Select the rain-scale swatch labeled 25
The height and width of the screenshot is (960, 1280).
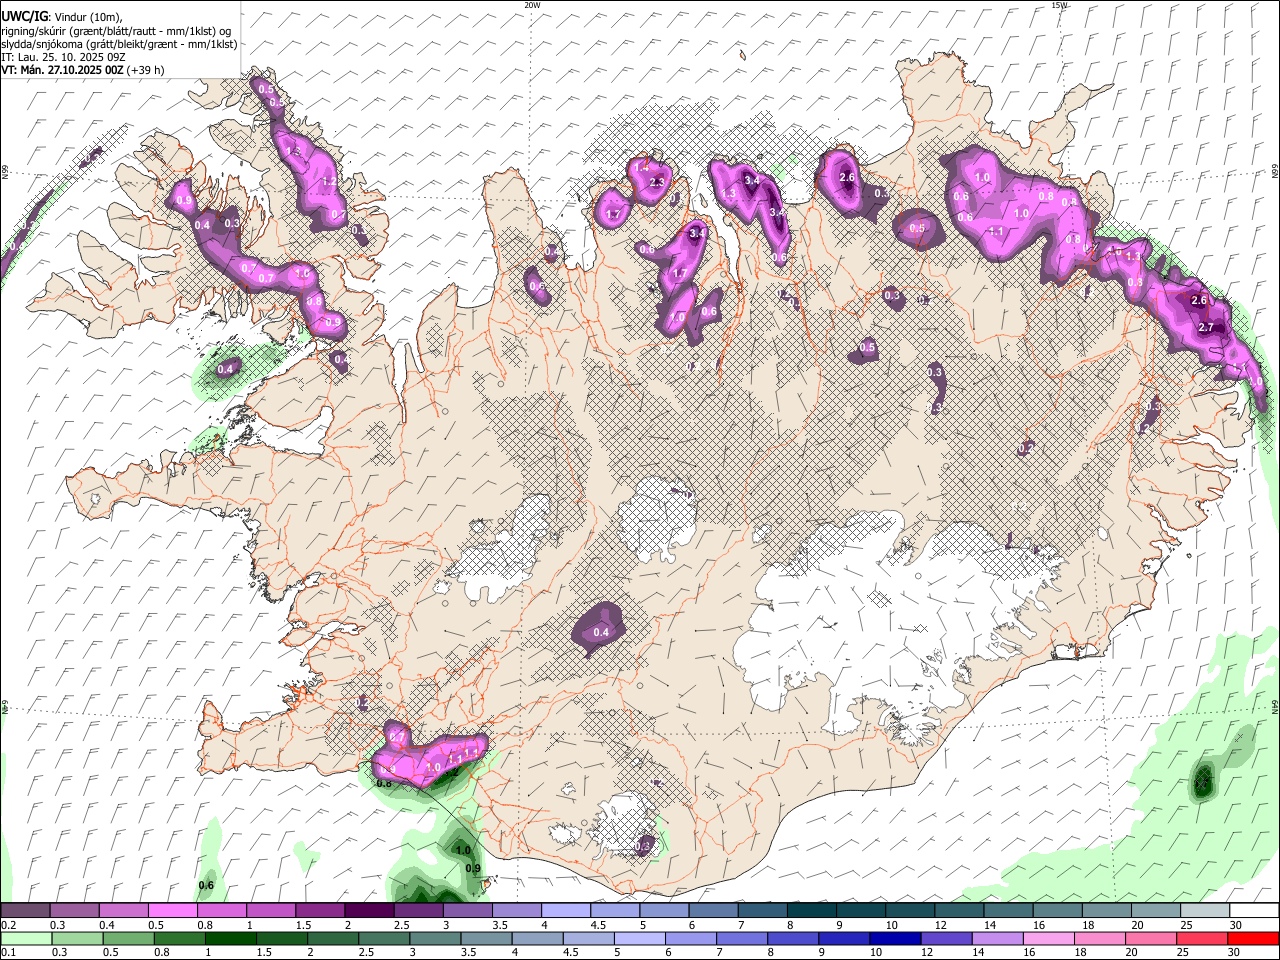point(1202,938)
